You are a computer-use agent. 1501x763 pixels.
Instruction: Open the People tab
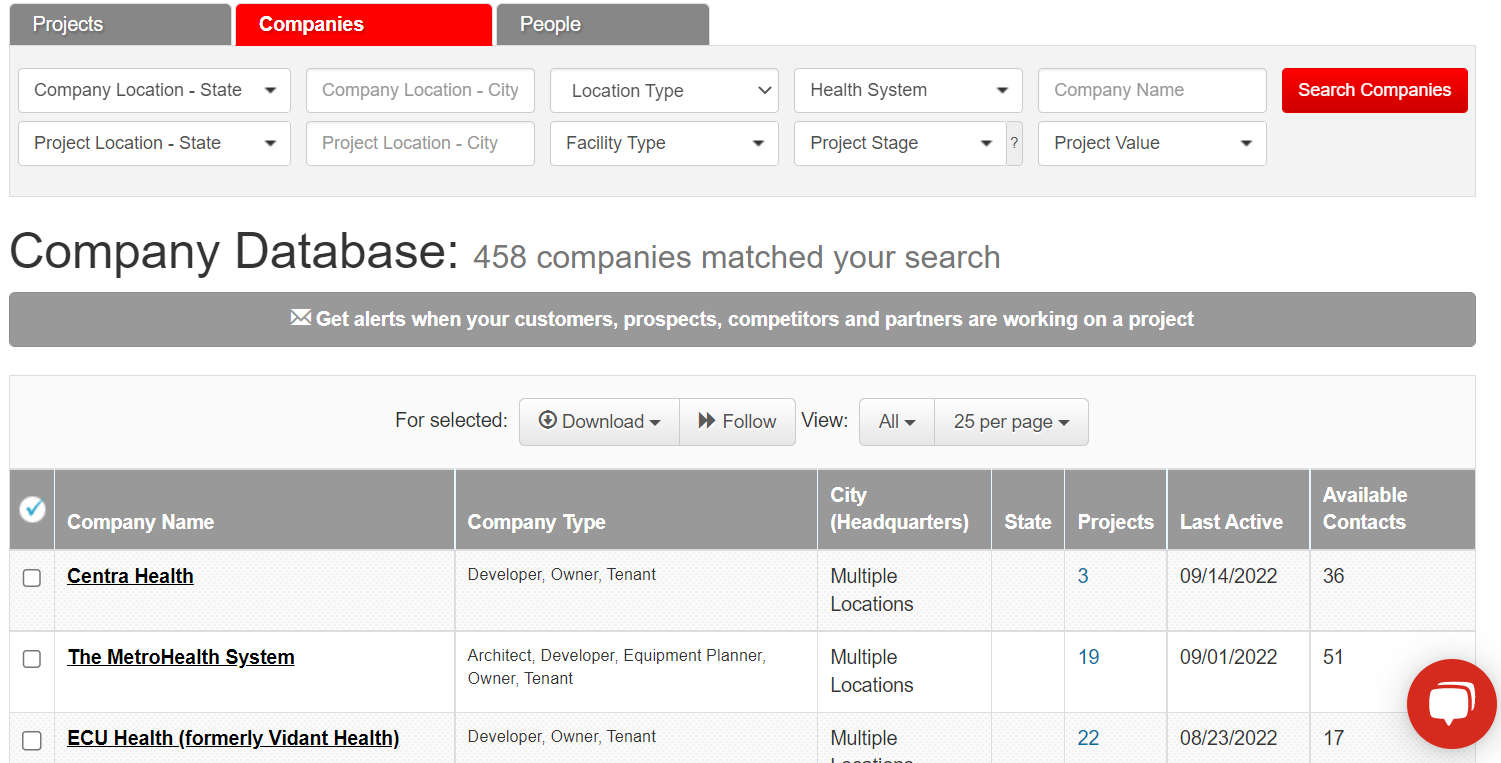602,24
